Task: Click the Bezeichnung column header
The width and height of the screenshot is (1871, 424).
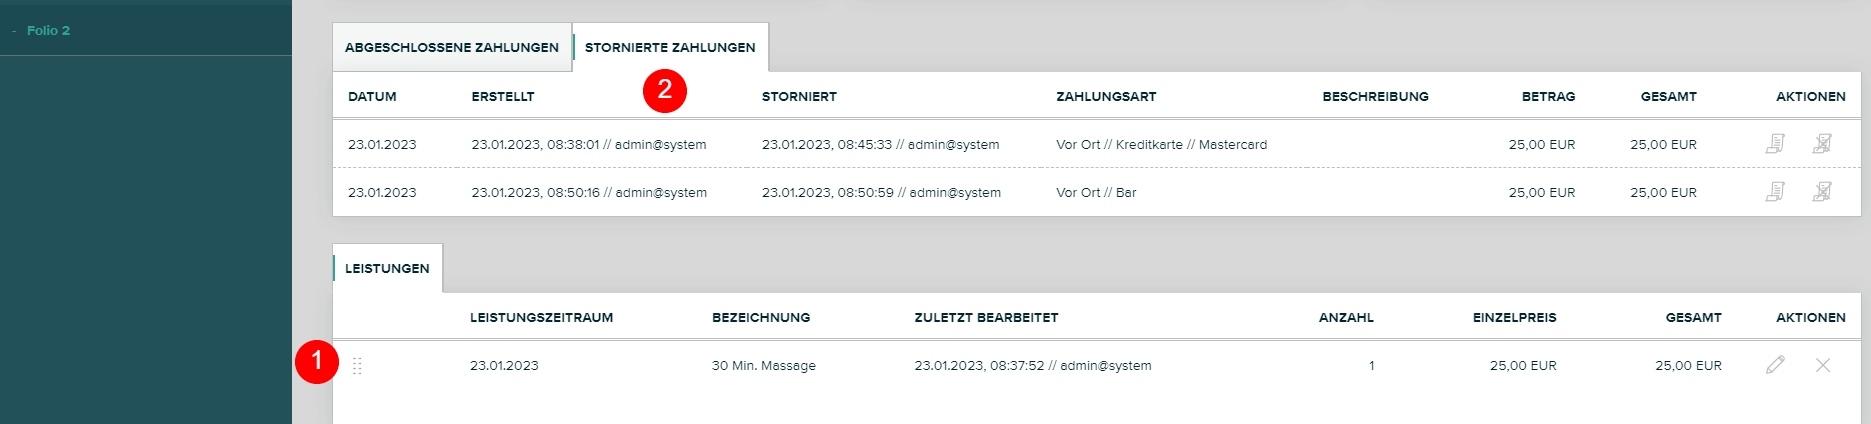Action: click(x=761, y=317)
